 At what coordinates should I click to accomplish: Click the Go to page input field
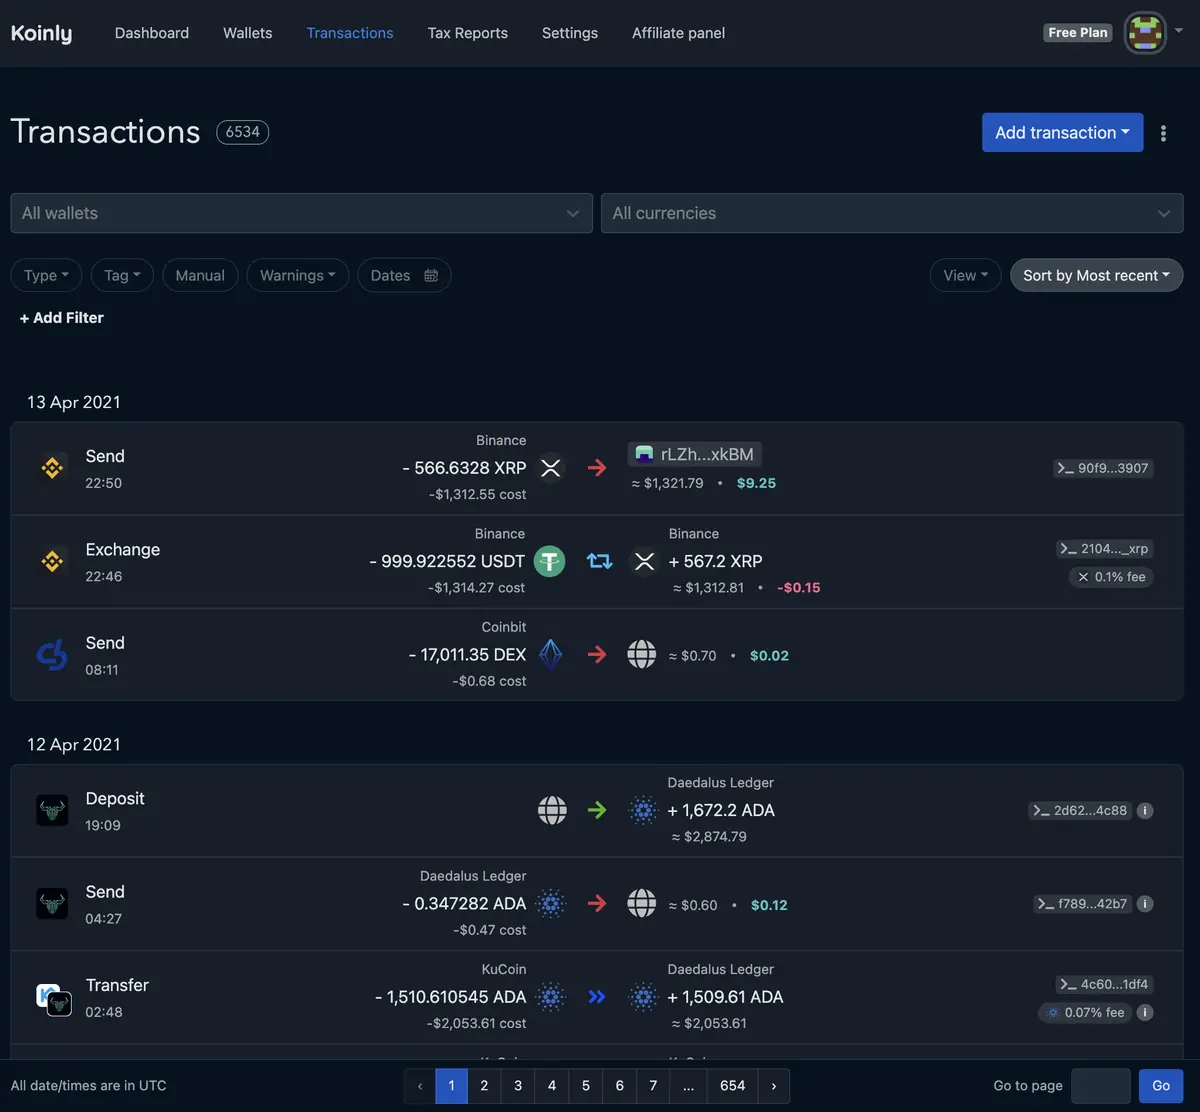1100,1086
